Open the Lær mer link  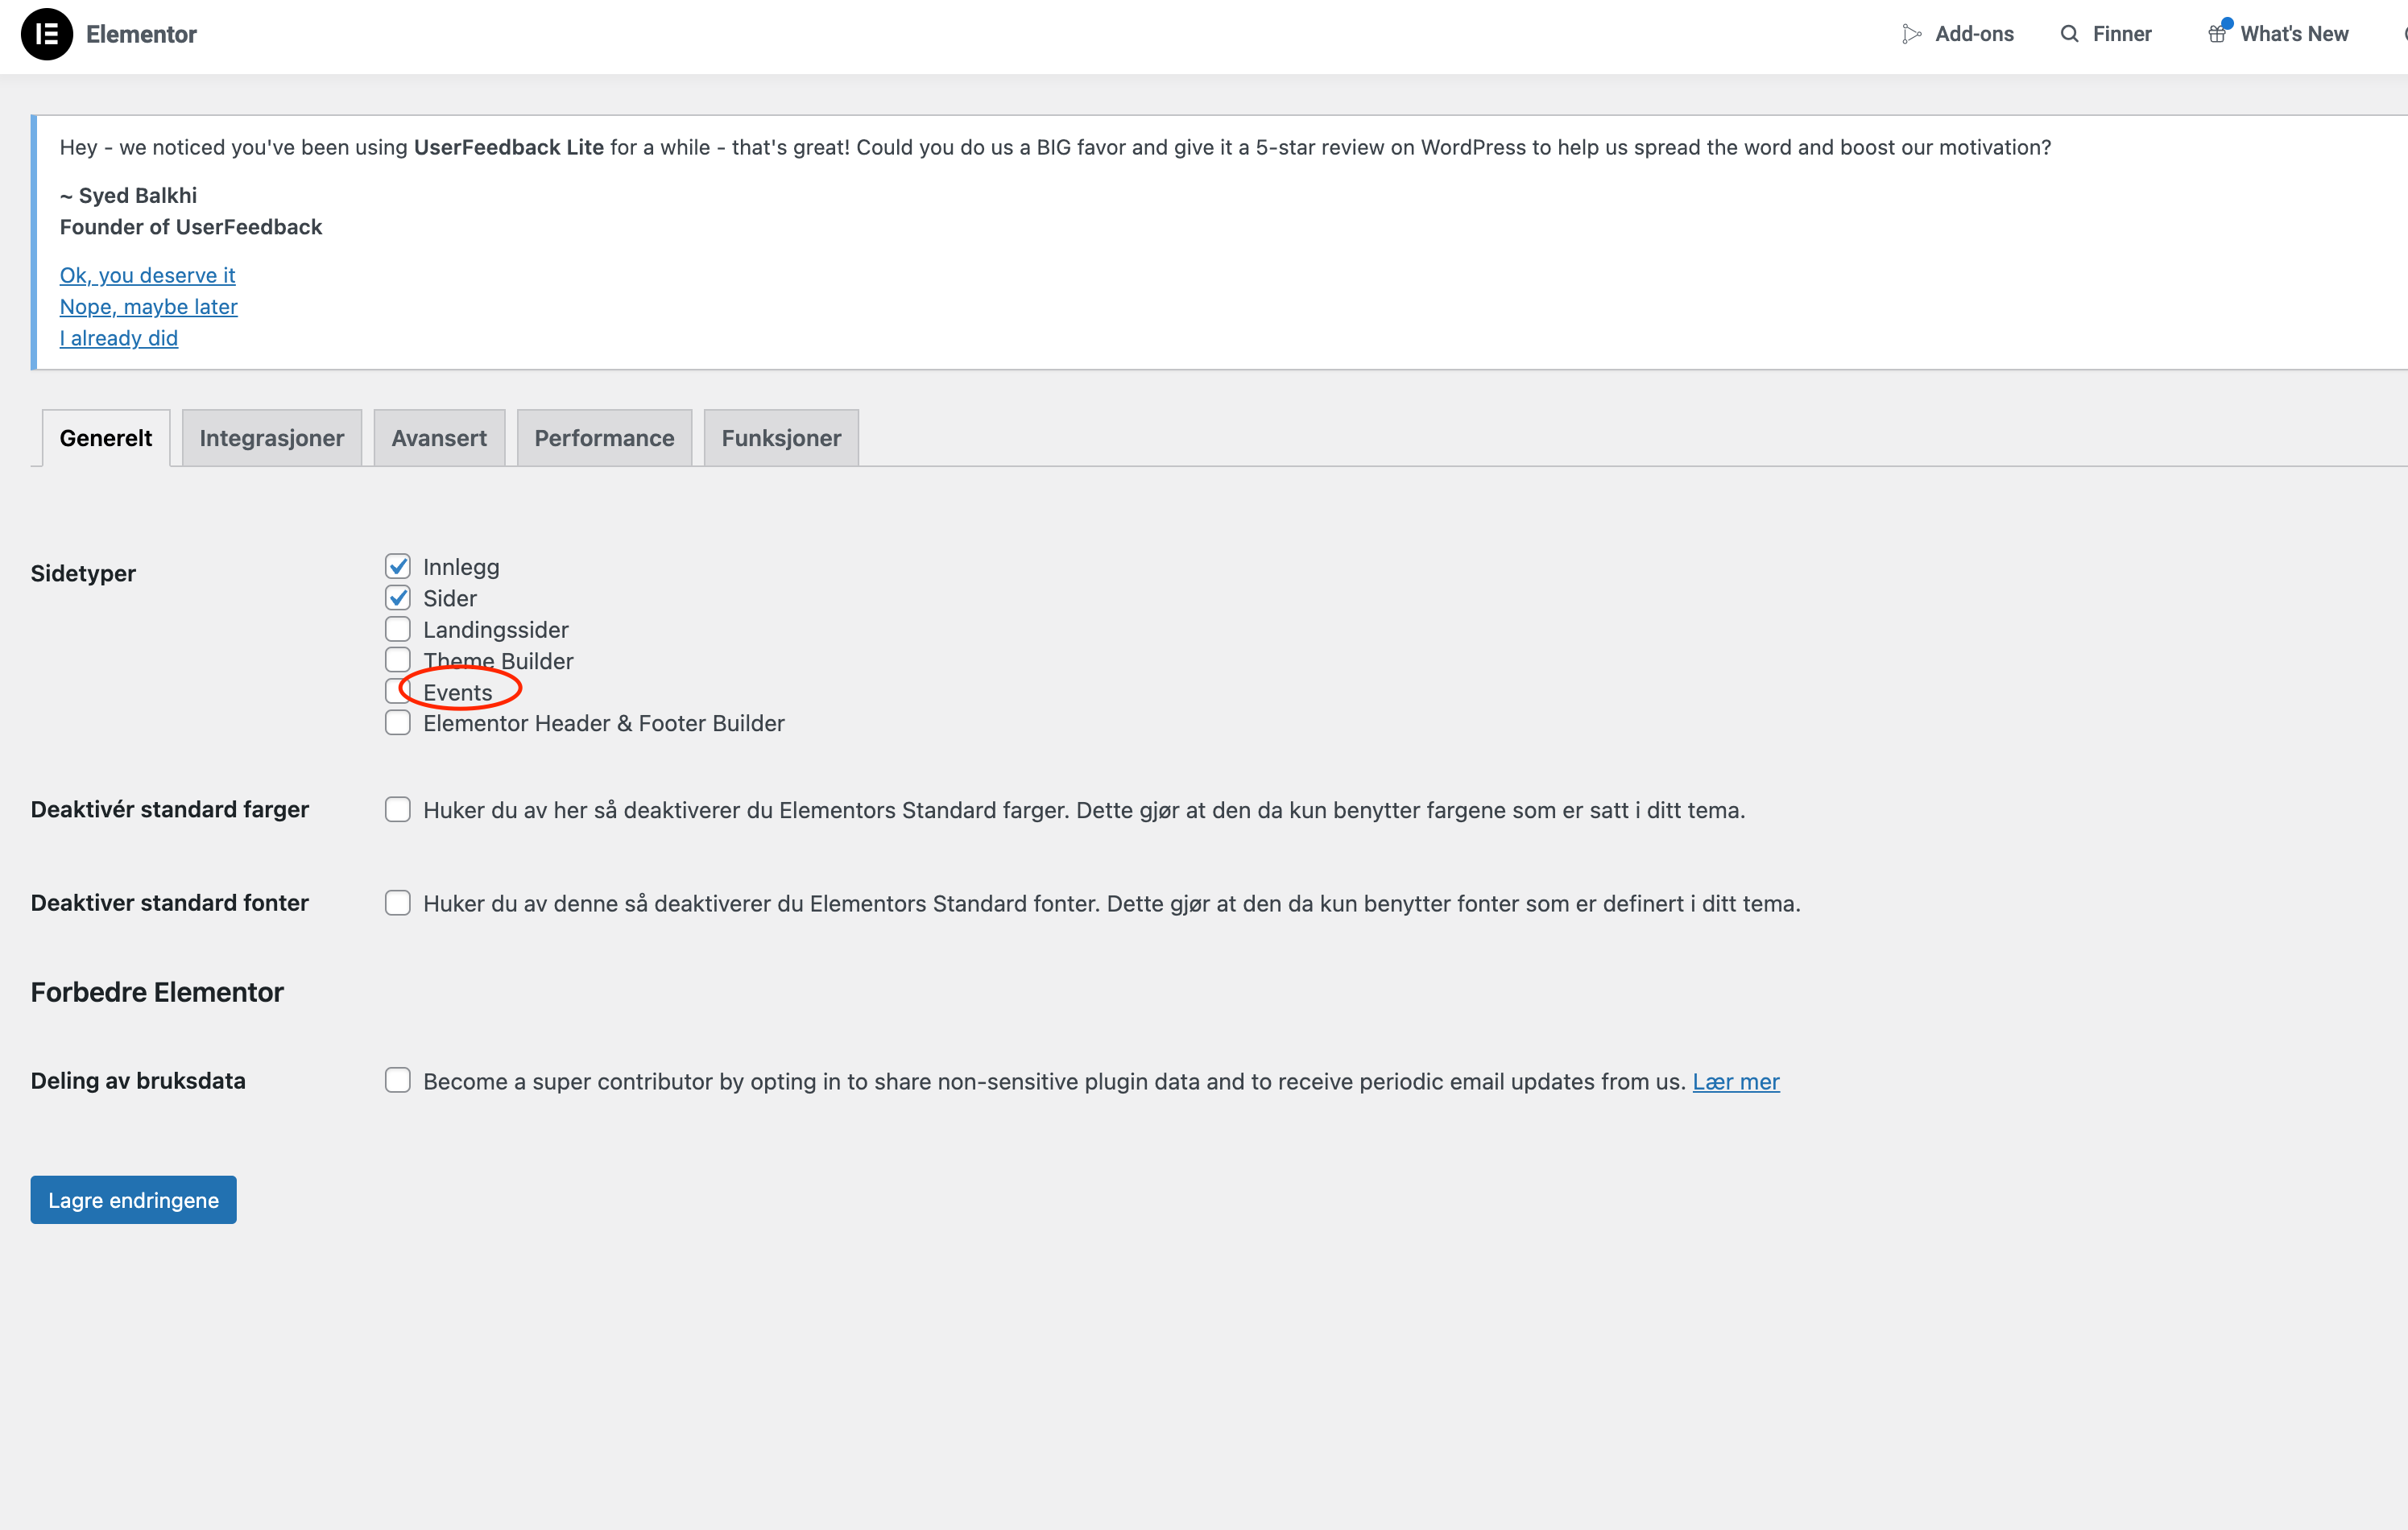[x=1736, y=1082]
